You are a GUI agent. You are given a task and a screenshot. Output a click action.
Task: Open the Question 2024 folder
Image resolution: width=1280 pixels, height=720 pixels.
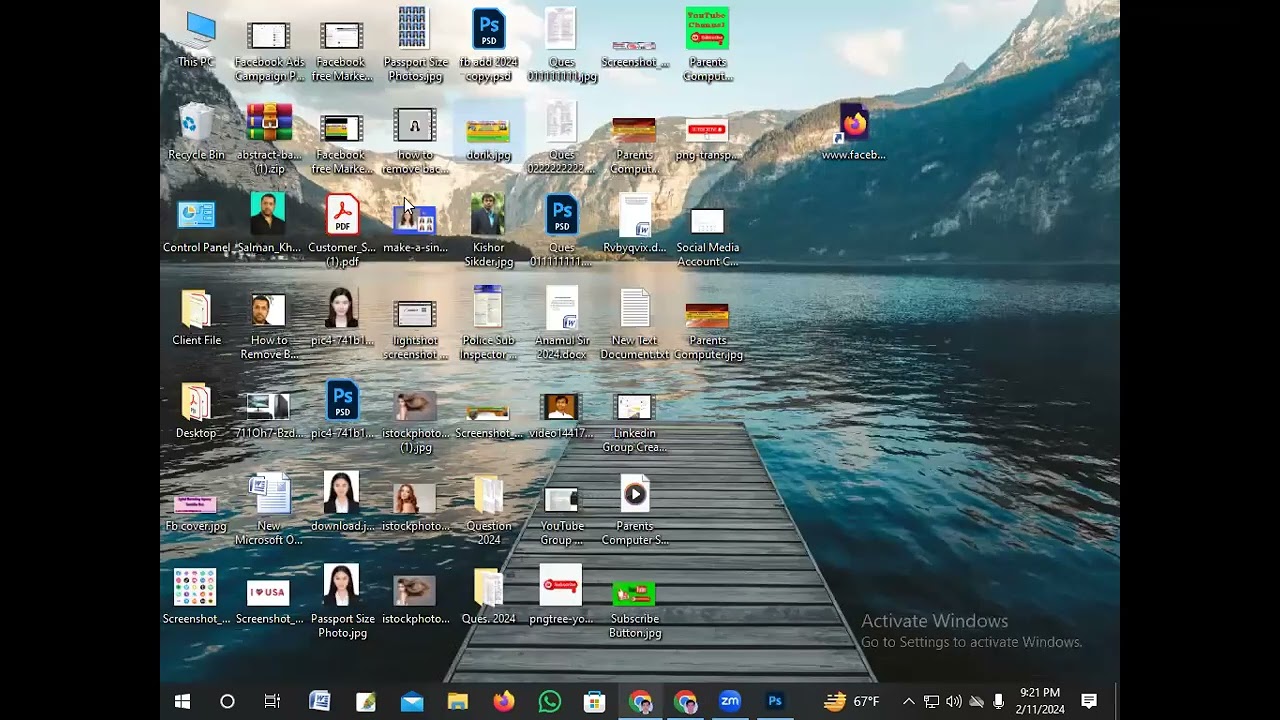click(x=489, y=511)
